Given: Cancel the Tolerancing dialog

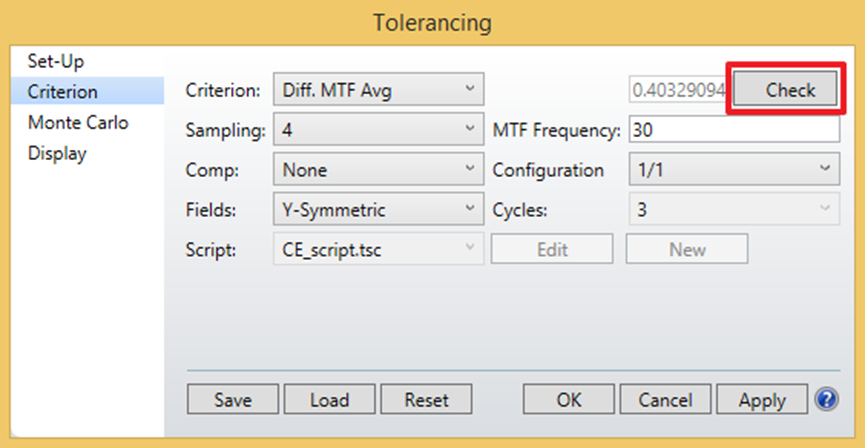Looking at the screenshot, I should point(665,400).
